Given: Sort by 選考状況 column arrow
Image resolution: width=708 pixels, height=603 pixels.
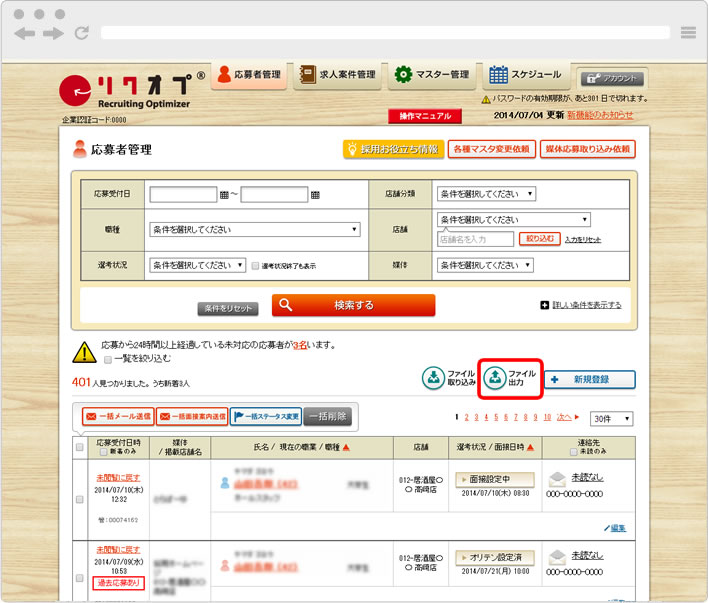Looking at the screenshot, I should click(x=531, y=447).
